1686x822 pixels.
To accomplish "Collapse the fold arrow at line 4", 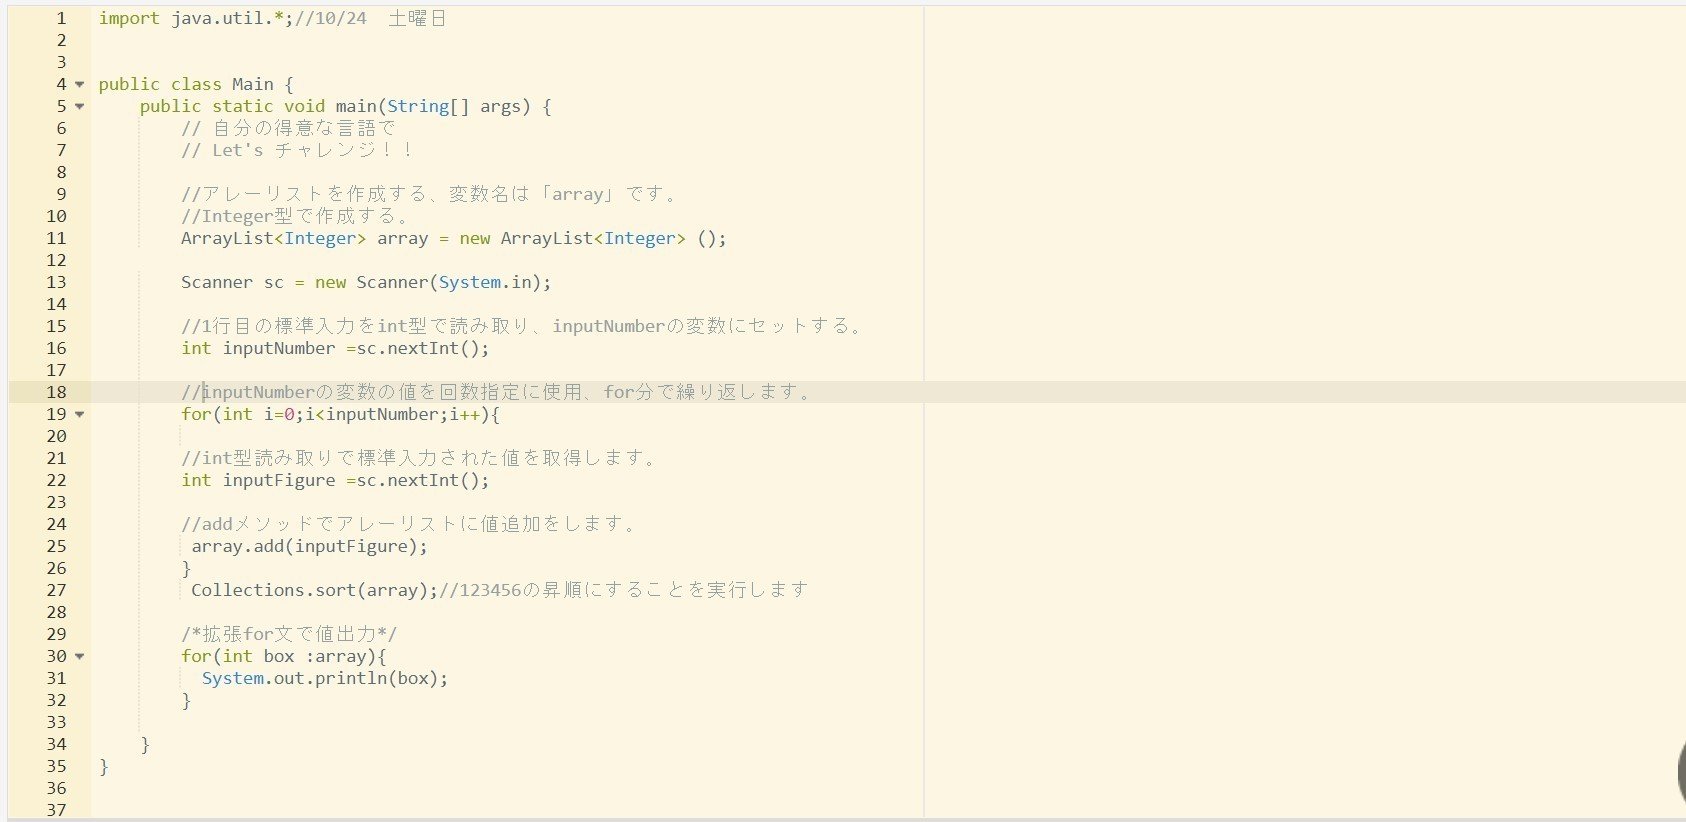I will 80,85.
